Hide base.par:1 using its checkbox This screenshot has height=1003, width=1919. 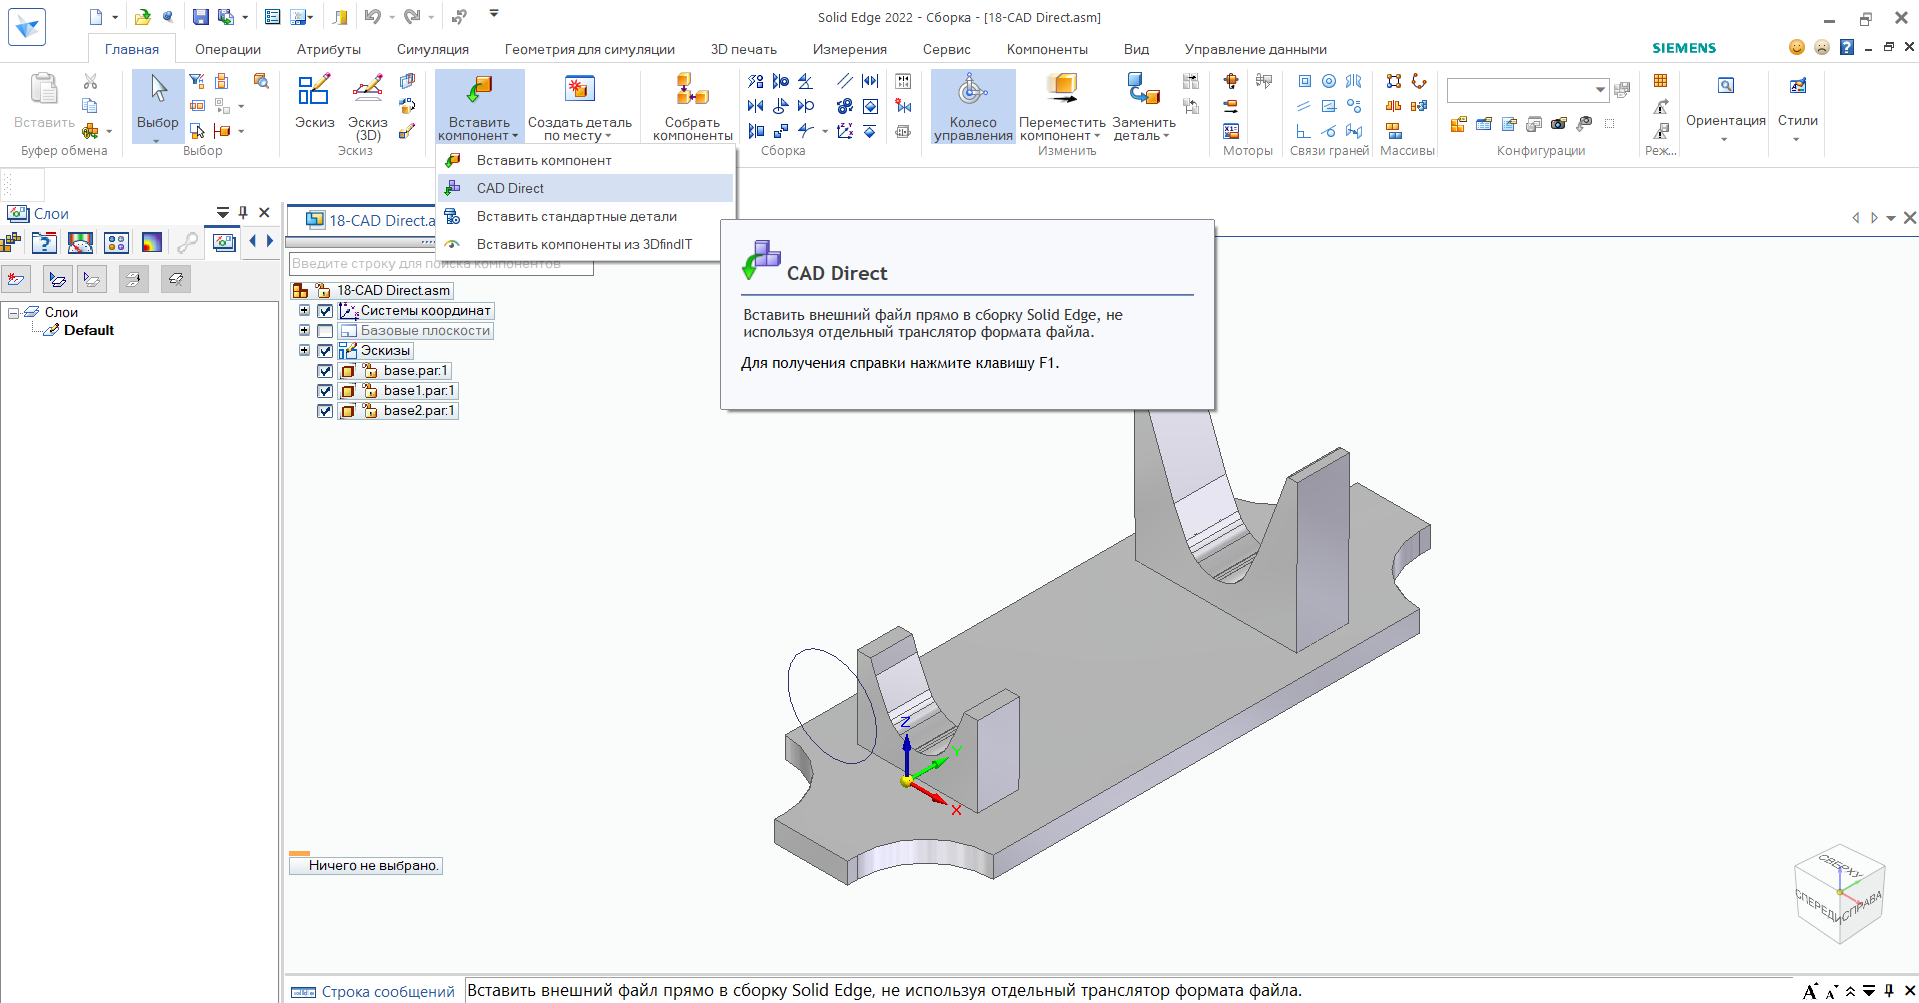(325, 371)
